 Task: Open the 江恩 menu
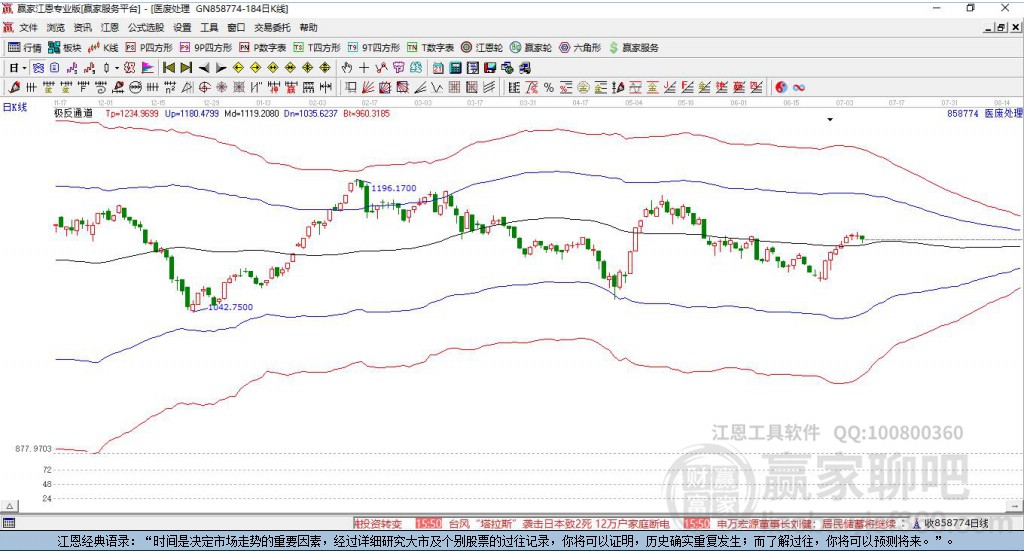click(110, 27)
